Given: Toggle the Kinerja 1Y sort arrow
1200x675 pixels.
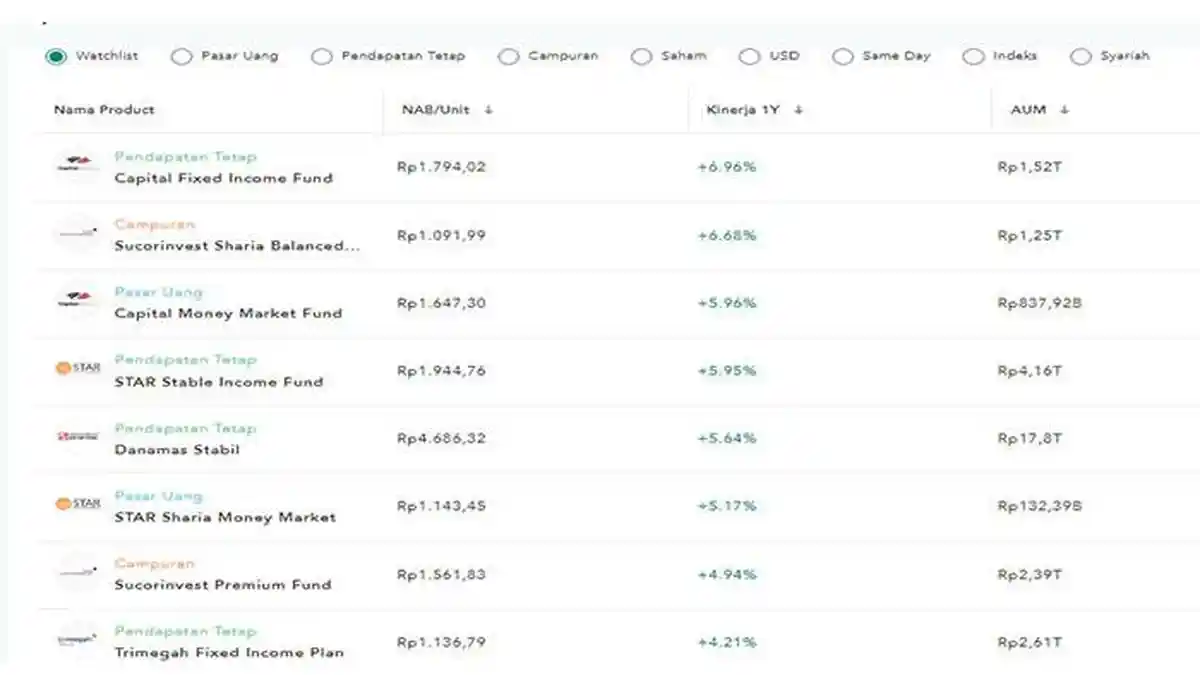Looking at the screenshot, I should pyautogui.click(x=797, y=110).
